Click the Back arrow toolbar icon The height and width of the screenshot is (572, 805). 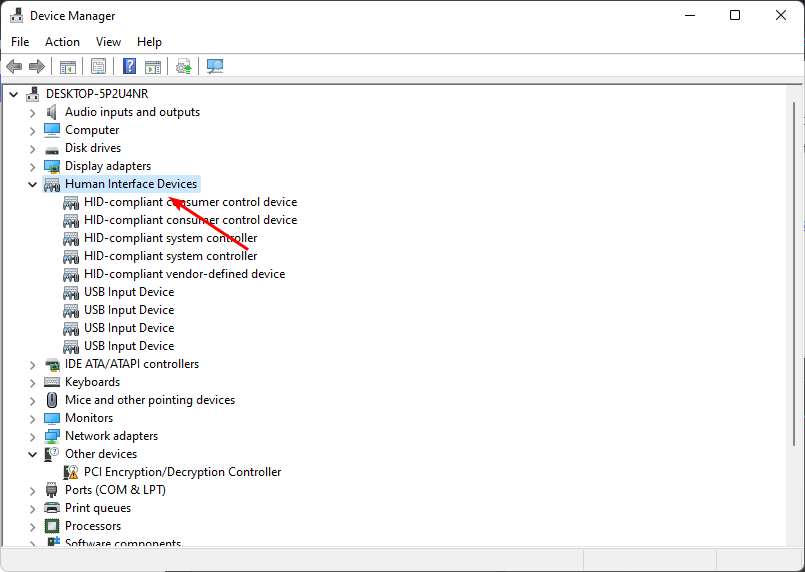click(x=14, y=66)
